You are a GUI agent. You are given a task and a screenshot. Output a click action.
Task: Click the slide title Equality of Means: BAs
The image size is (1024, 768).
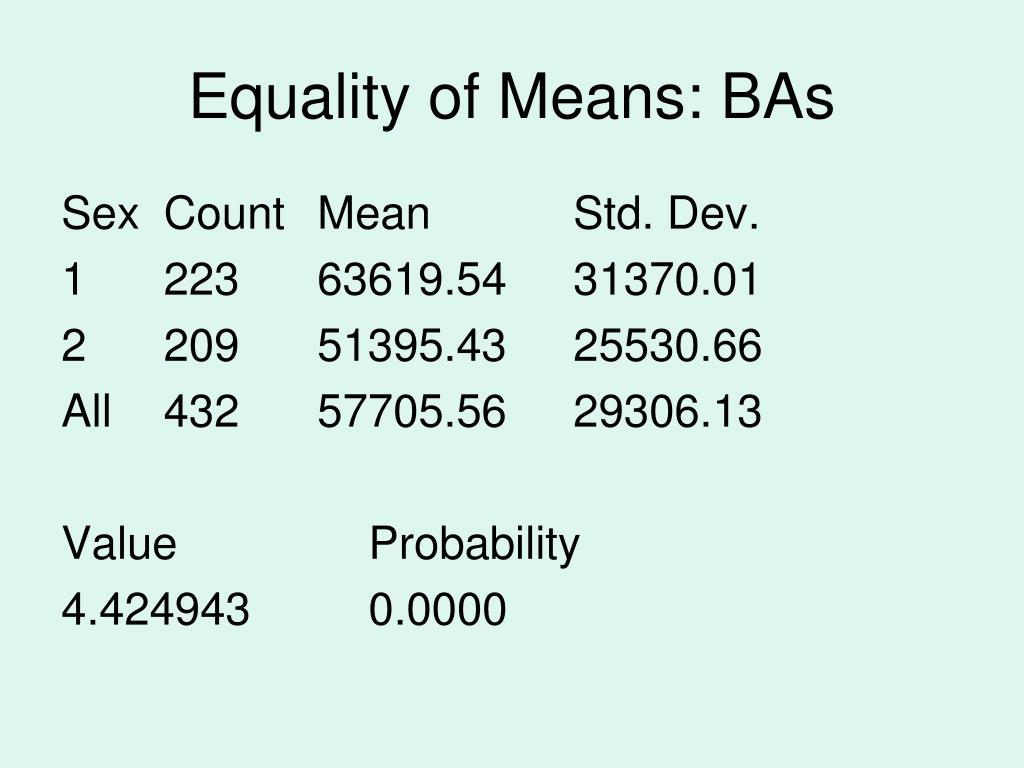point(512,99)
